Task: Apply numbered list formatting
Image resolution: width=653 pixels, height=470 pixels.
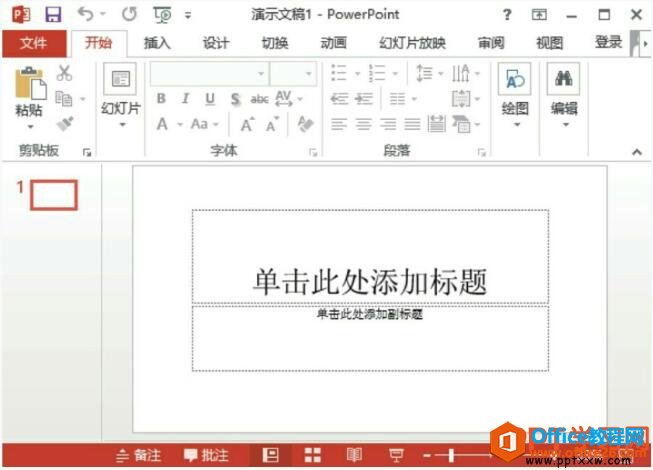Action: (377, 73)
